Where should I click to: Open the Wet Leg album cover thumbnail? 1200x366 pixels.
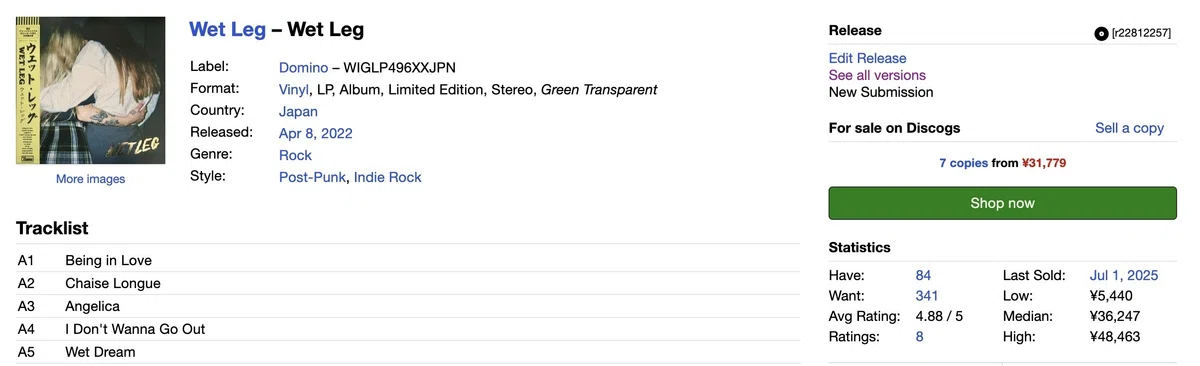click(x=91, y=90)
